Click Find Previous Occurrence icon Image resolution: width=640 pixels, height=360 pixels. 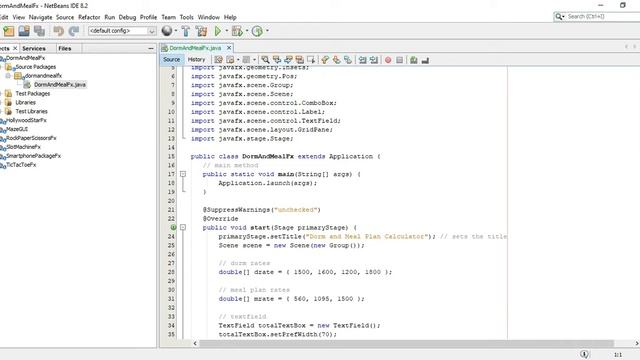[277, 60]
